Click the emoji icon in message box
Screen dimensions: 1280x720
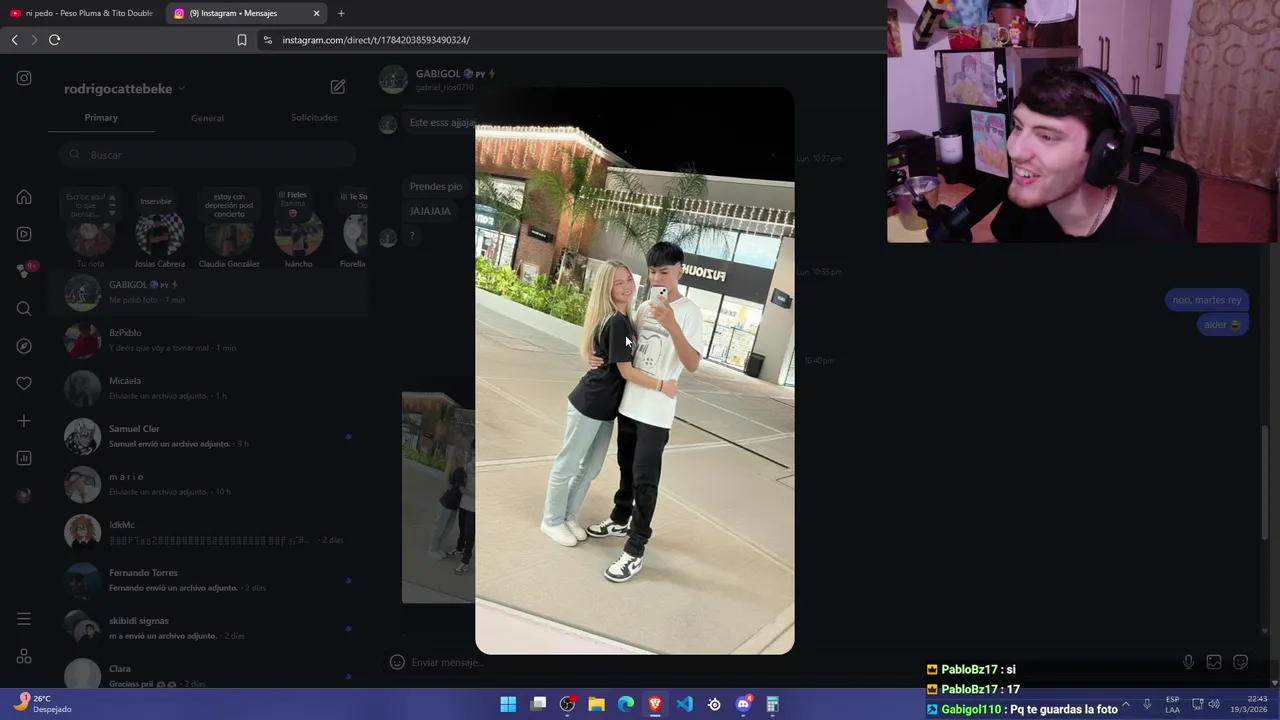click(397, 662)
